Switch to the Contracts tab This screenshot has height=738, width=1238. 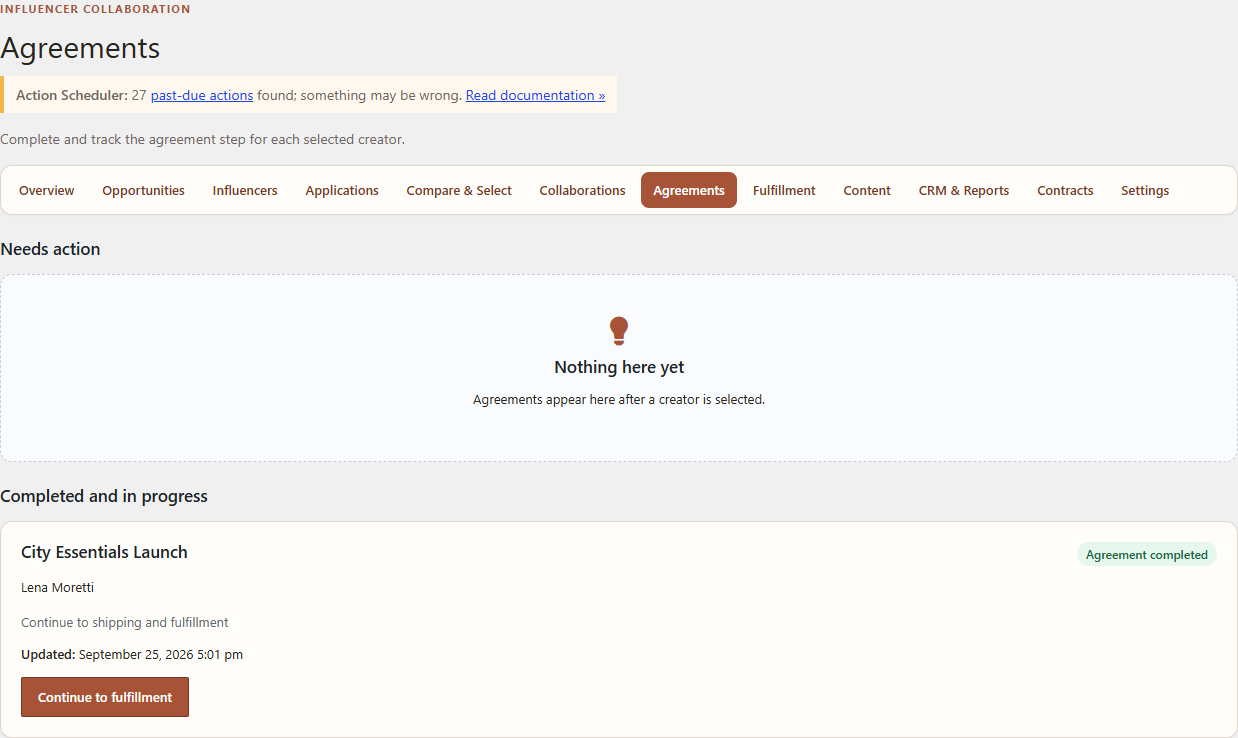click(x=1065, y=190)
